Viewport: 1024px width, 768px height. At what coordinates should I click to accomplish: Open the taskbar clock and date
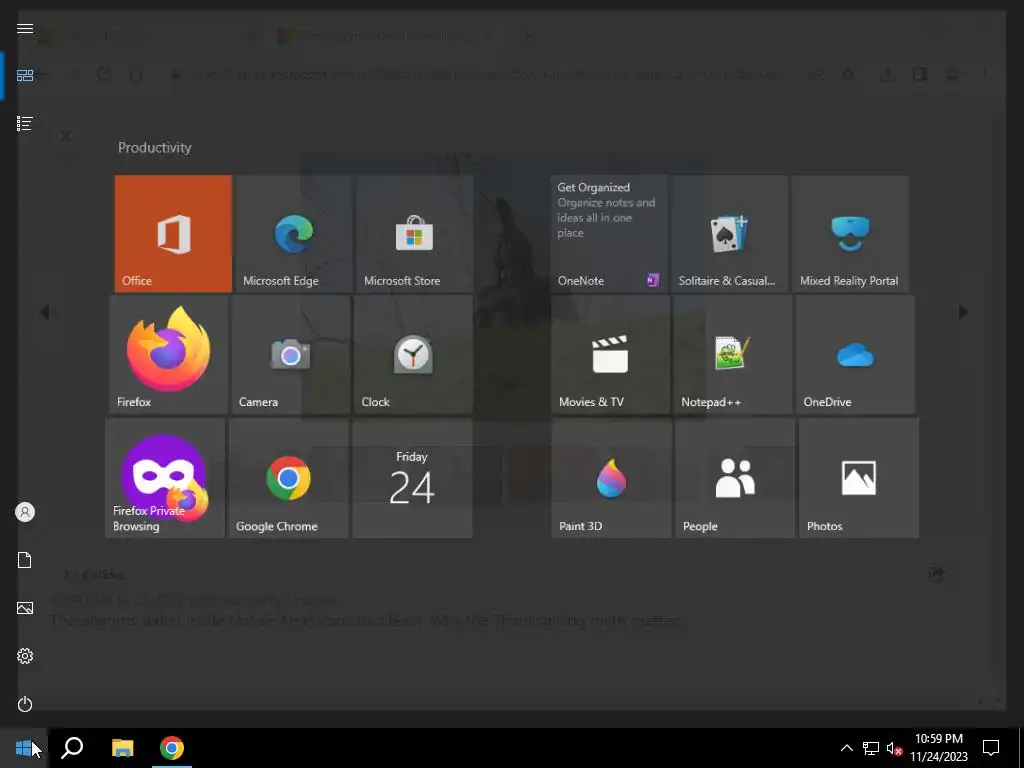pos(939,748)
